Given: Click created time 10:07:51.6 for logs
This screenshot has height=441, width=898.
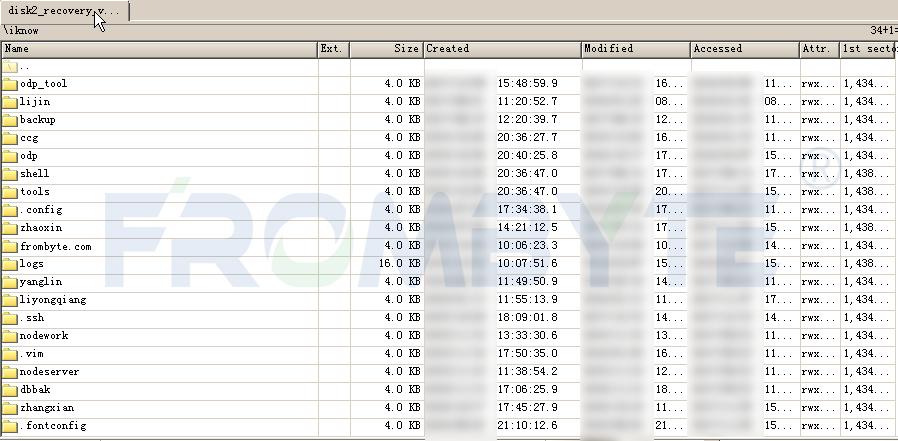Looking at the screenshot, I should [527, 263].
